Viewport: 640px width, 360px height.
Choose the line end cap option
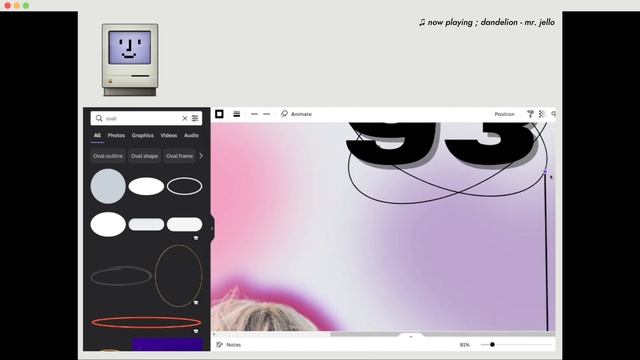(267, 114)
